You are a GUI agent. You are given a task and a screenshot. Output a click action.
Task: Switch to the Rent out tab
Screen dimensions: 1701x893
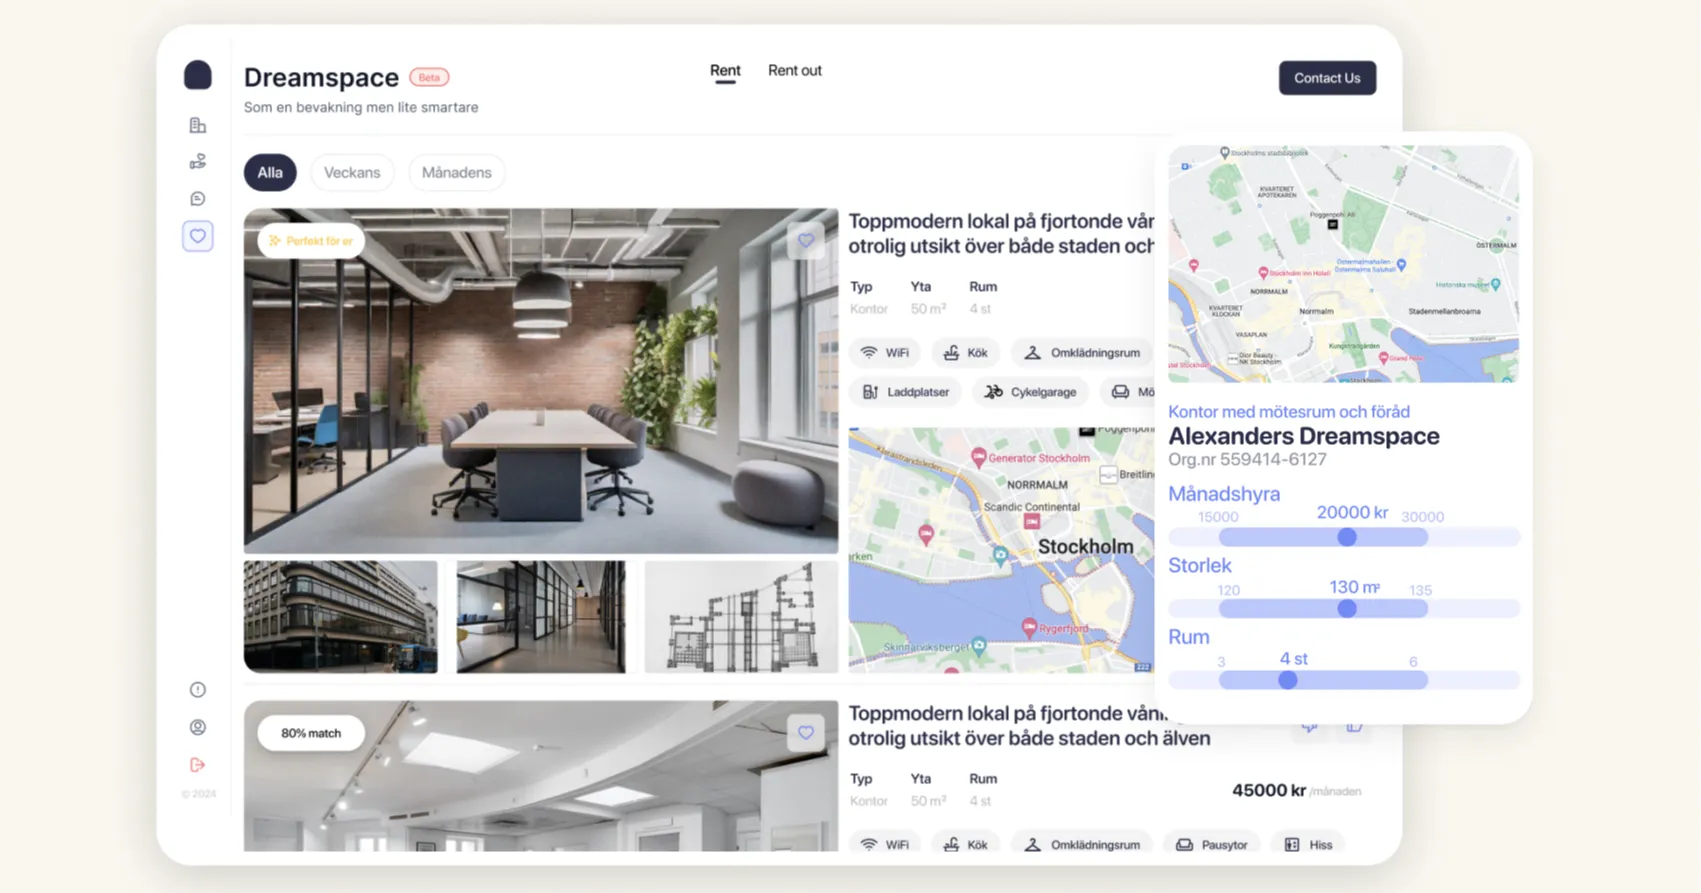(795, 70)
